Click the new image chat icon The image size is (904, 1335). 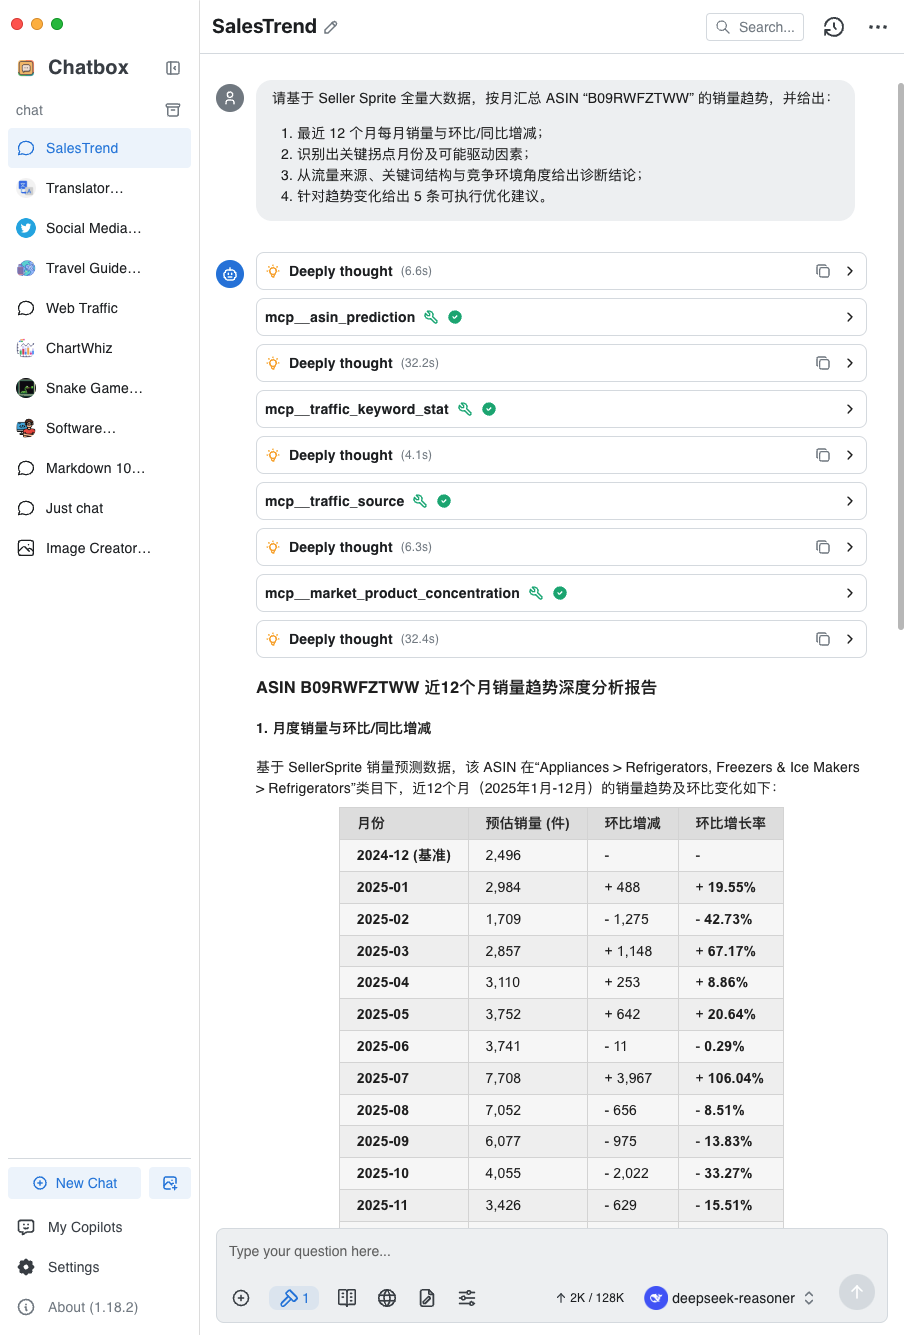tap(170, 1183)
